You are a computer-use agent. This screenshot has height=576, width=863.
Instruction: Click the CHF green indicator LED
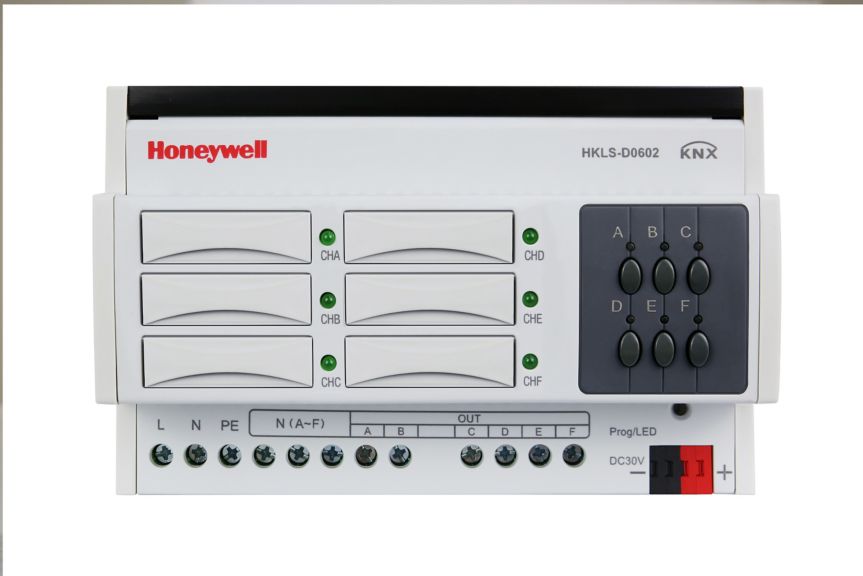530,361
